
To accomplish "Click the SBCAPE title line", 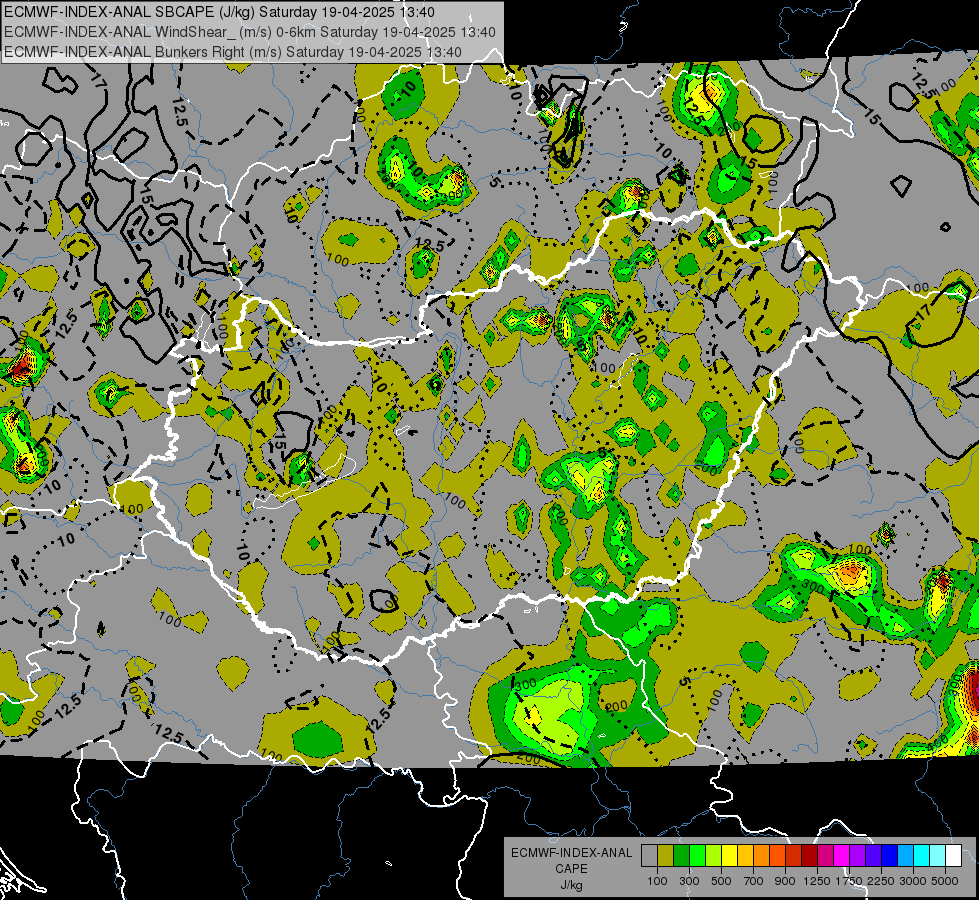I will click(x=219, y=12).
